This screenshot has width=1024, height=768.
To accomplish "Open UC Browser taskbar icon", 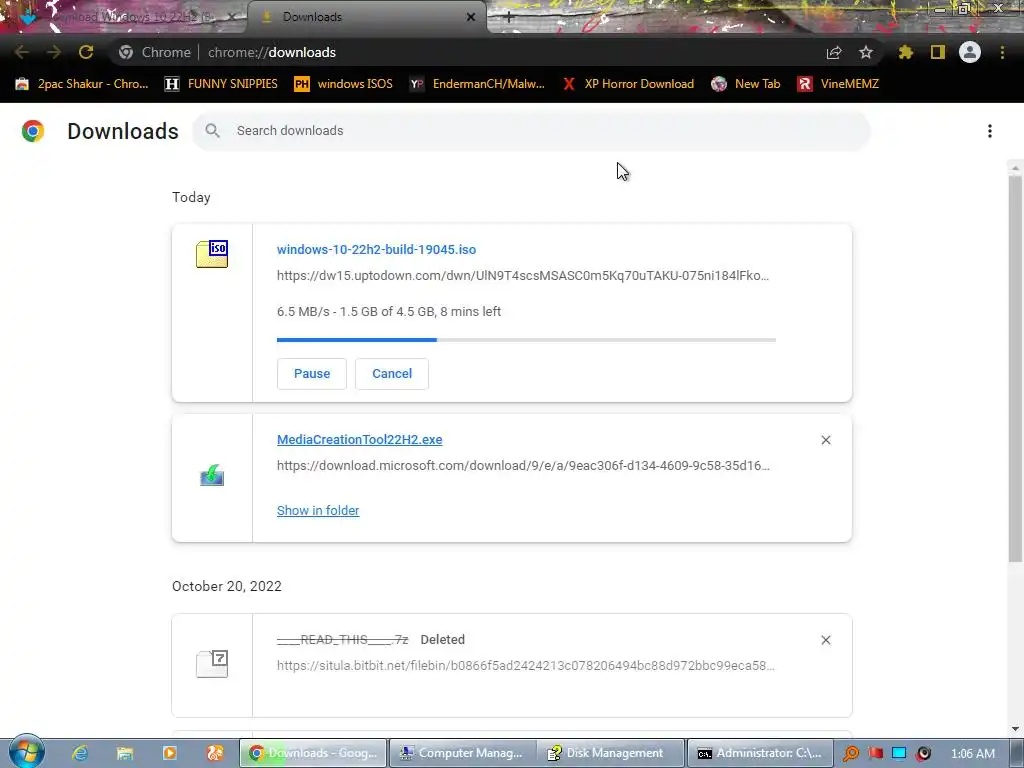I will 215,753.
